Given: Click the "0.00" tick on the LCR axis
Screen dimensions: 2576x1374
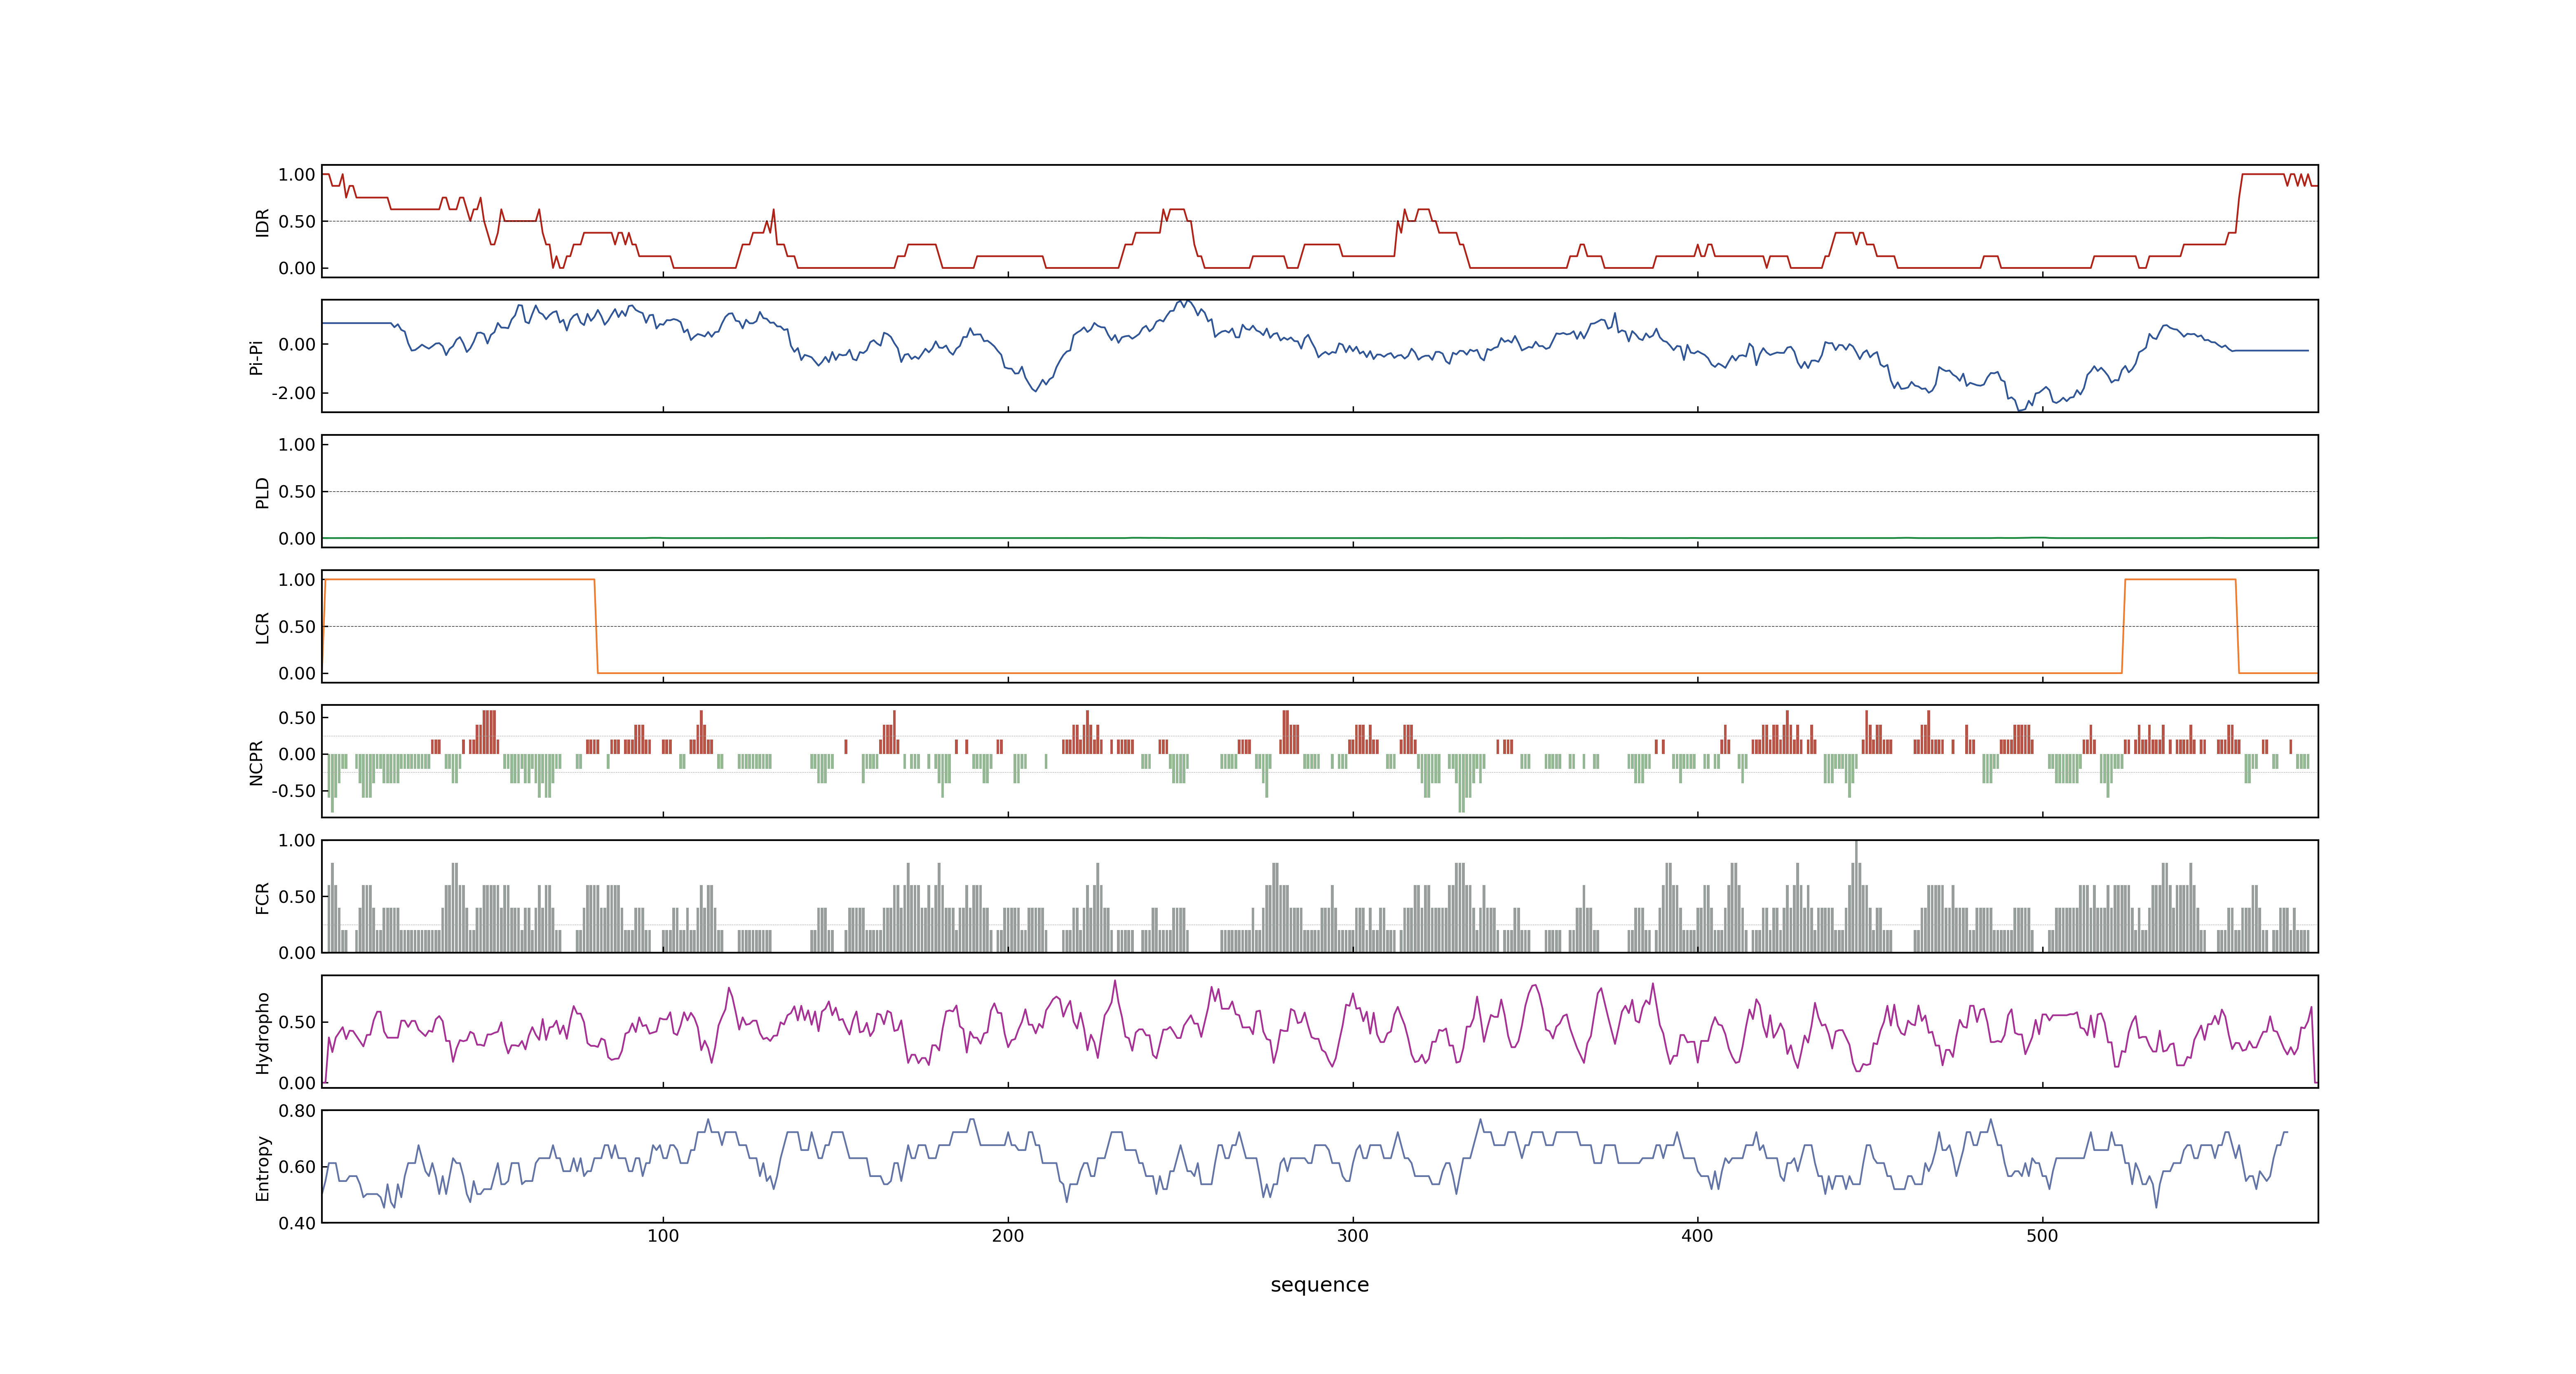Looking at the screenshot, I should pos(297,673).
